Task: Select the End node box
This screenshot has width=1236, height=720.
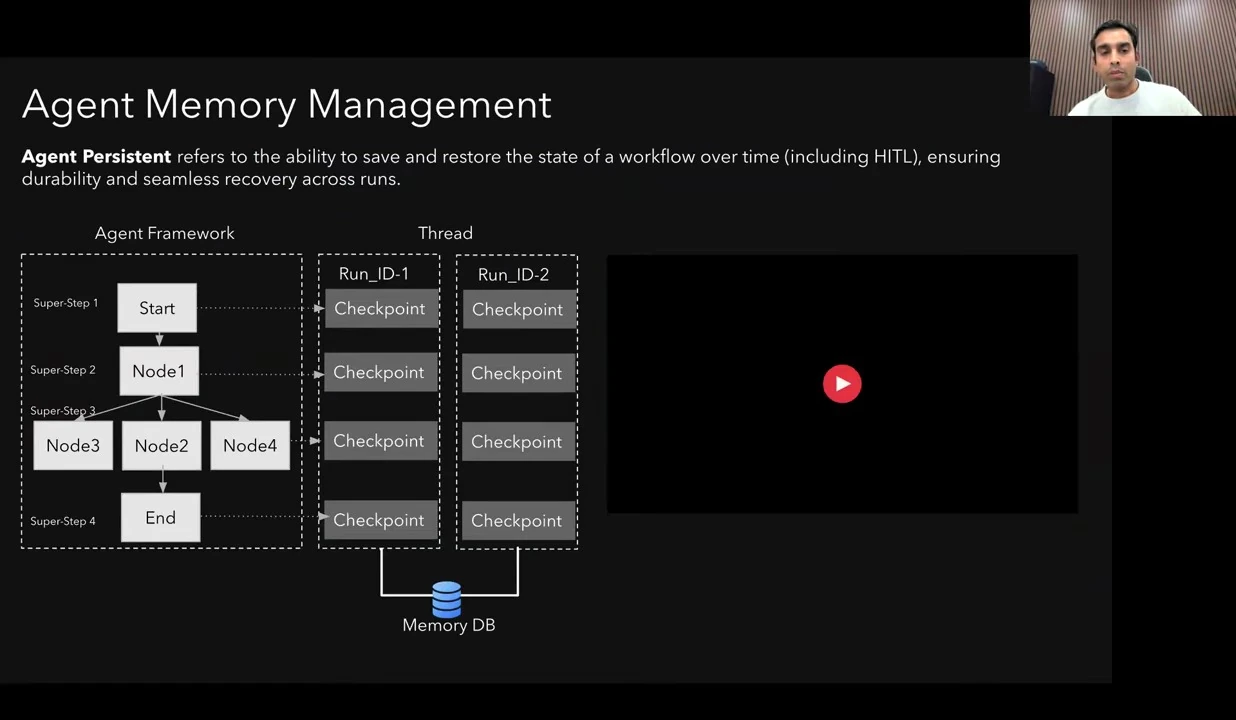Action: pos(160,518)
